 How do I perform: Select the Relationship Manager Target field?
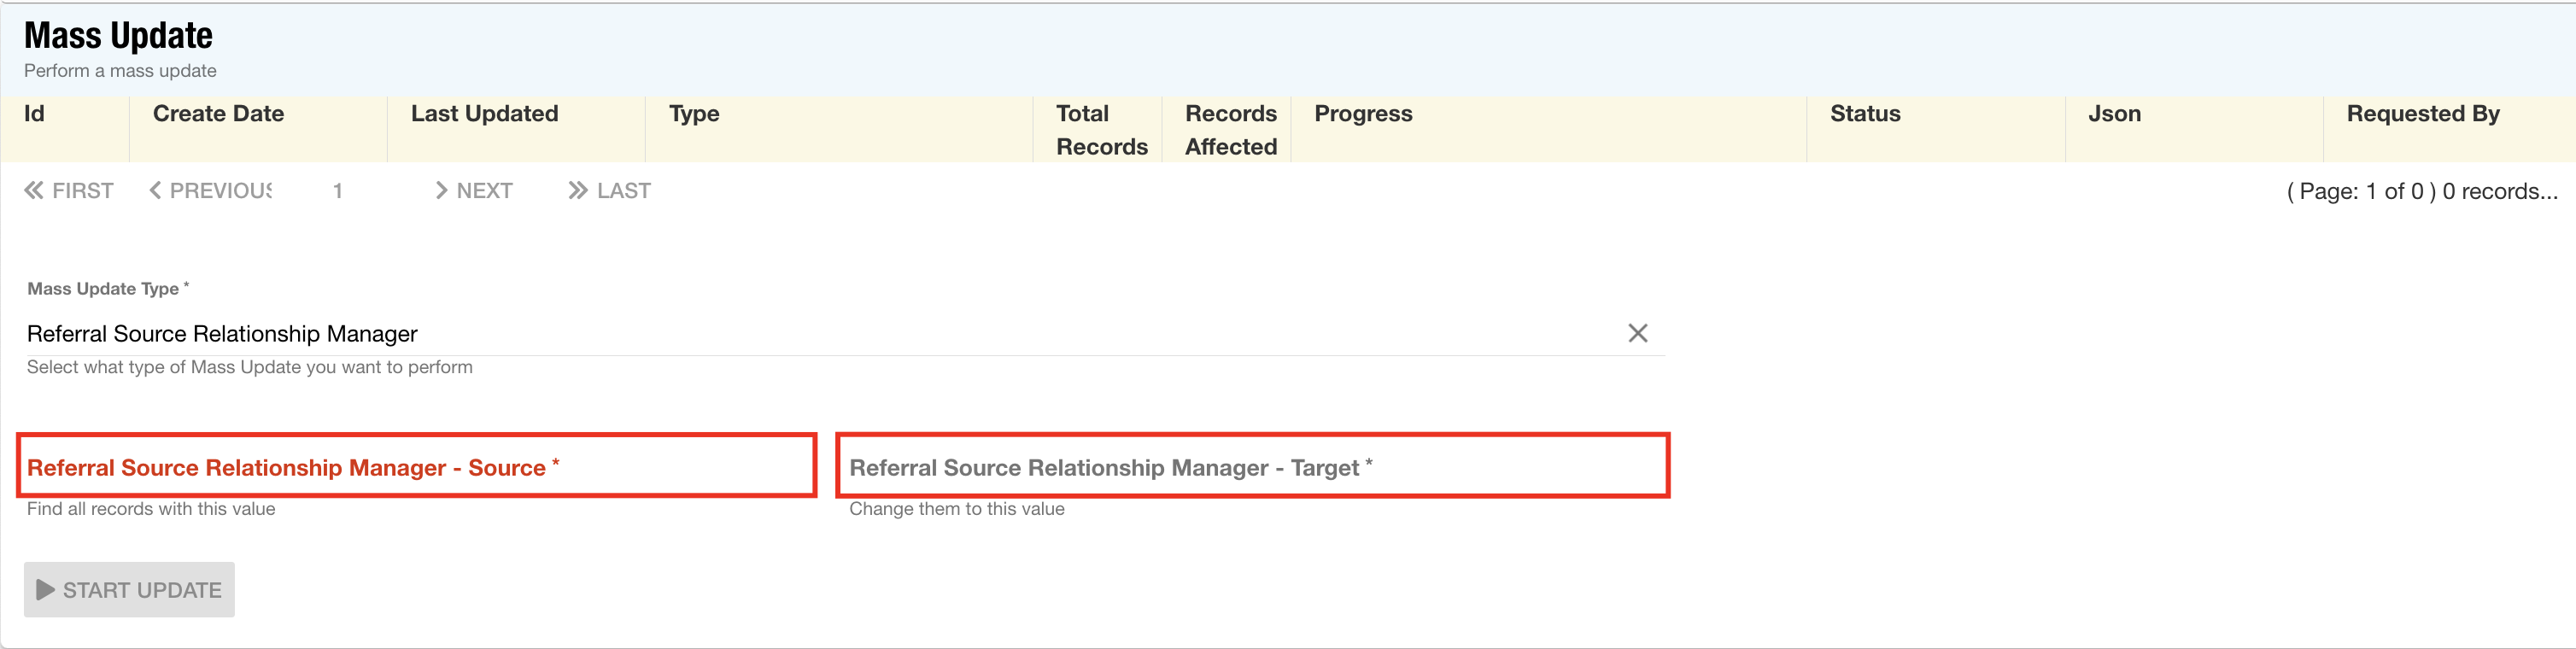point(1252,467)
